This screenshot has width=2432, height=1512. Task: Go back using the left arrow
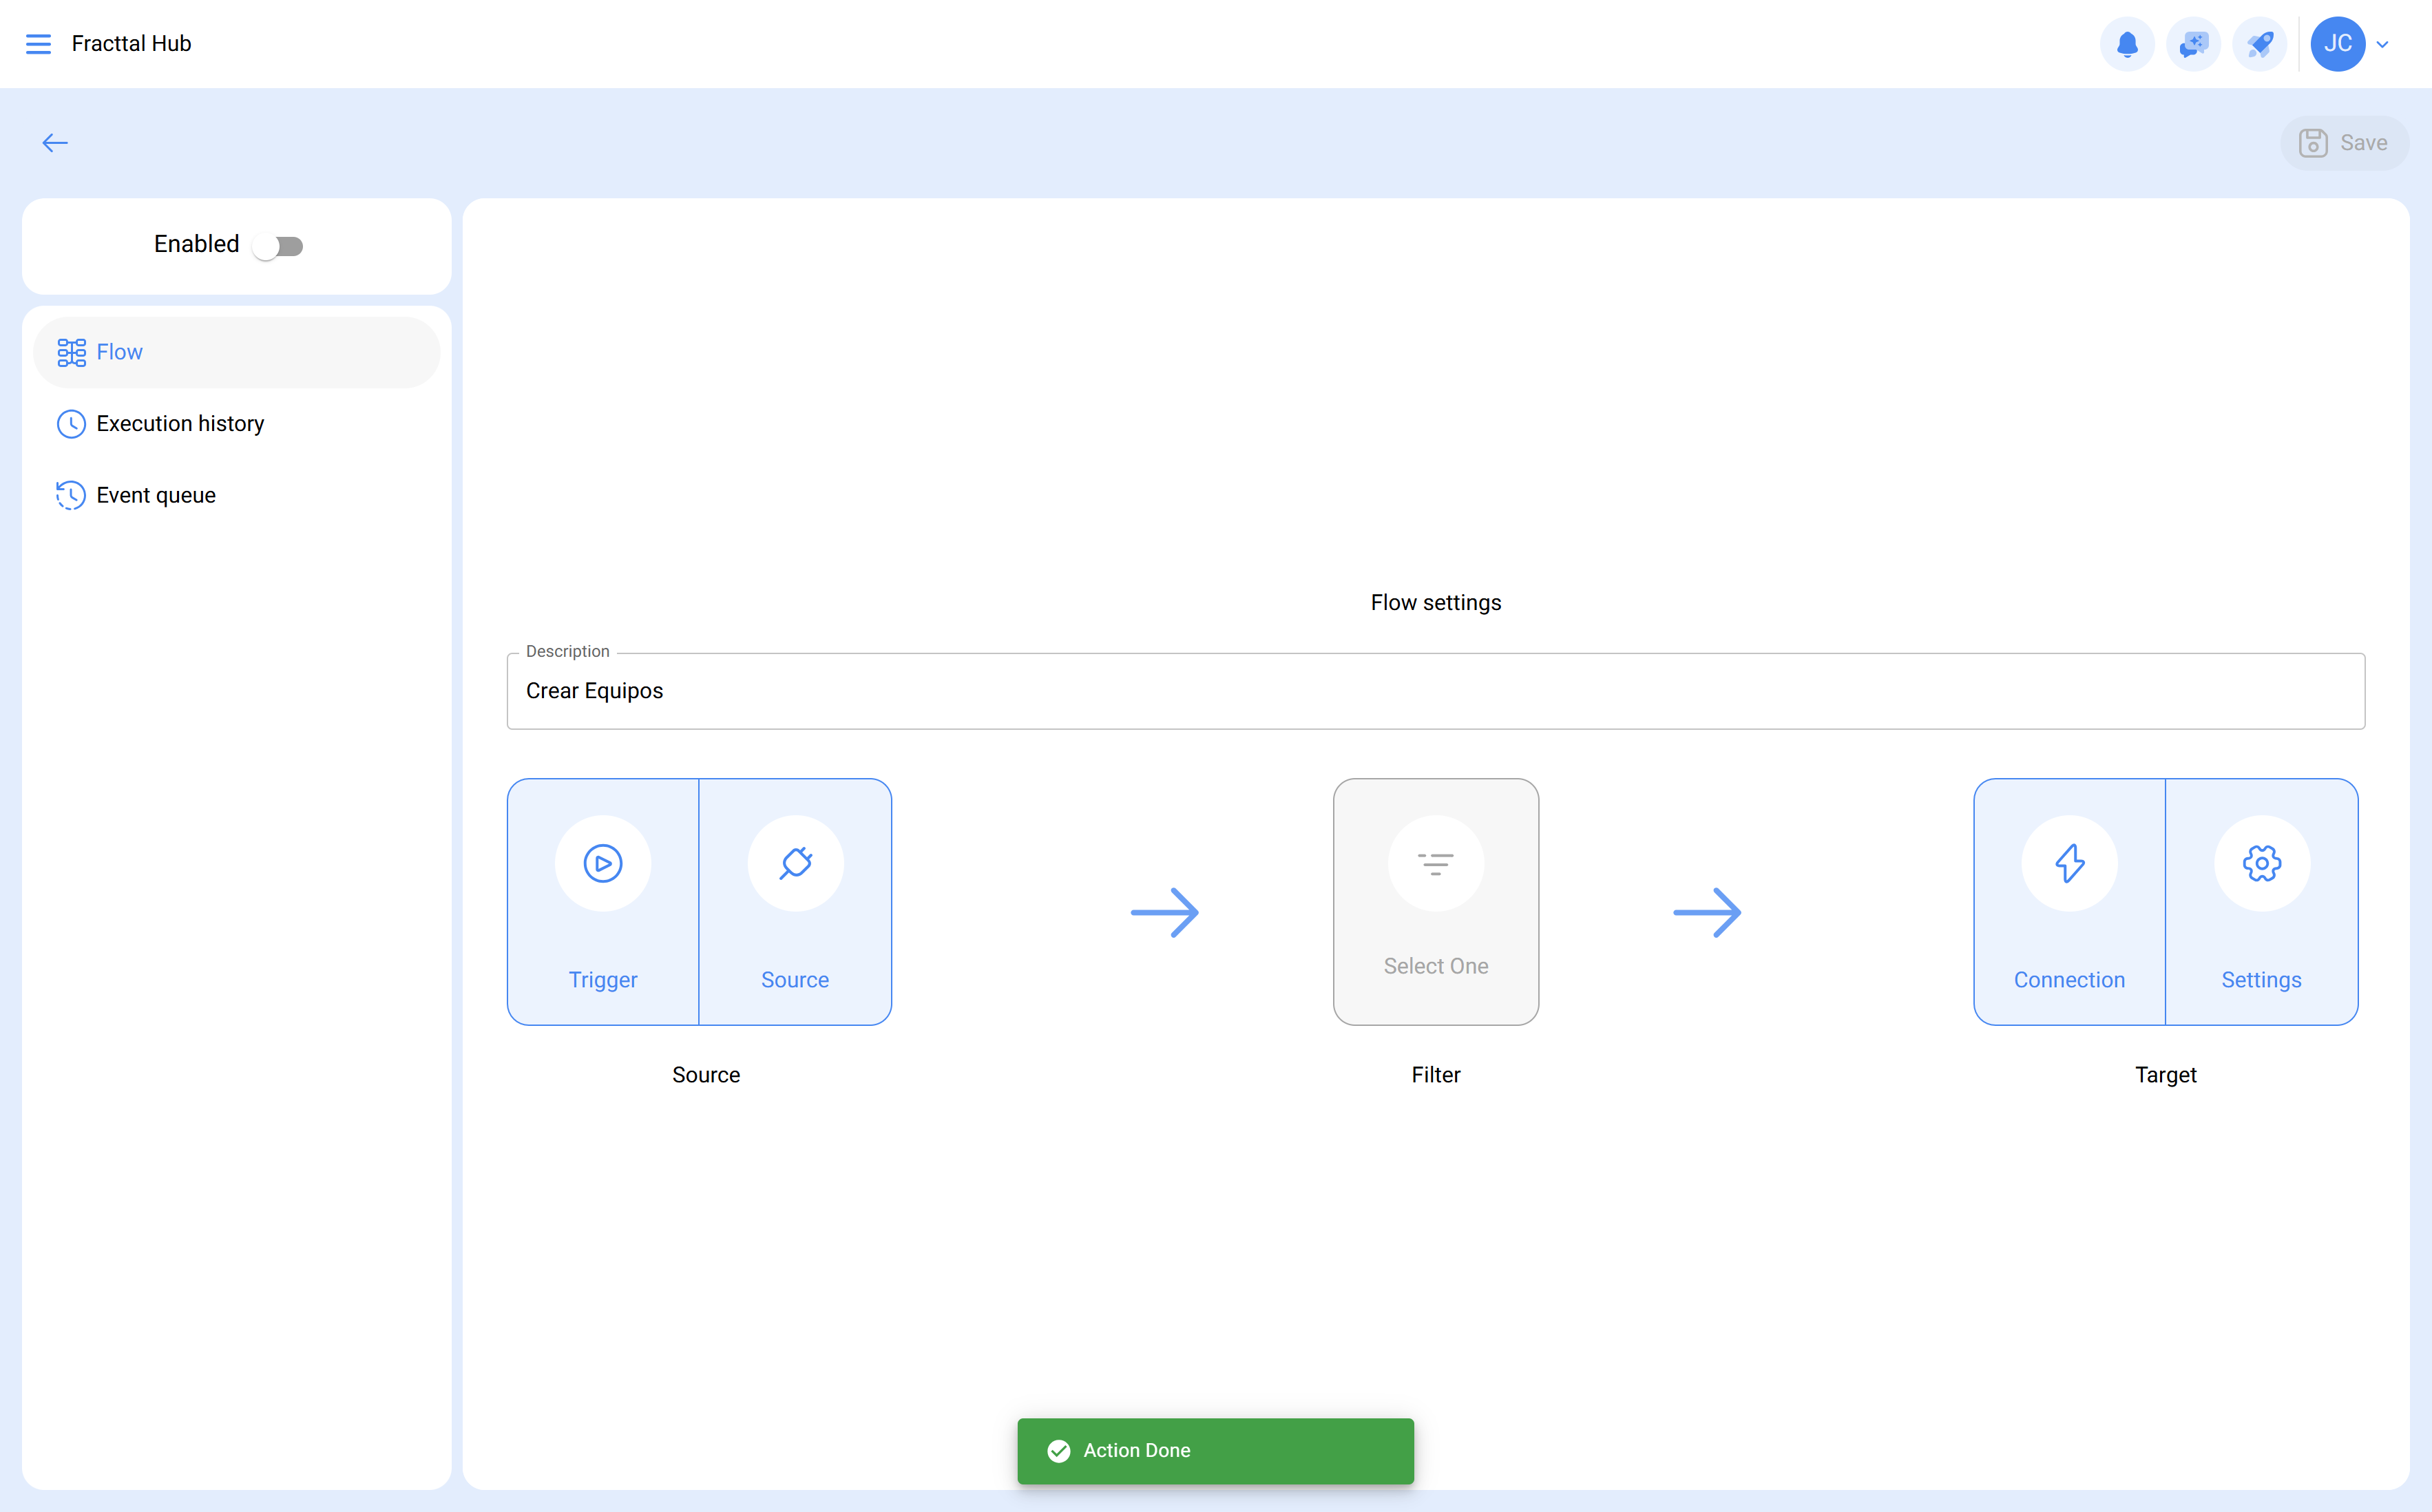[x=55, y=143]
